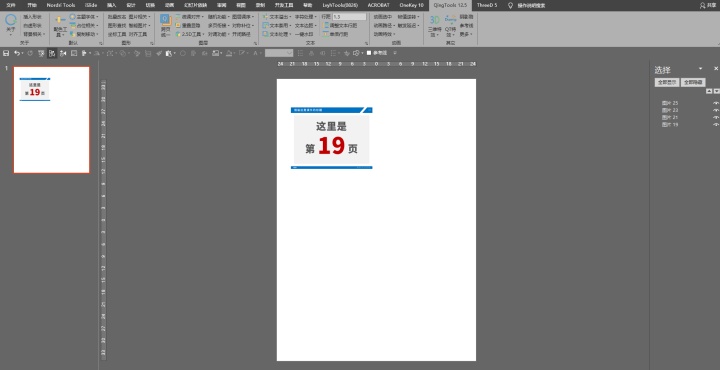Click the 全部显示 show all button
720x370 pixels.
pyautogui.click(x=666, y=83)
